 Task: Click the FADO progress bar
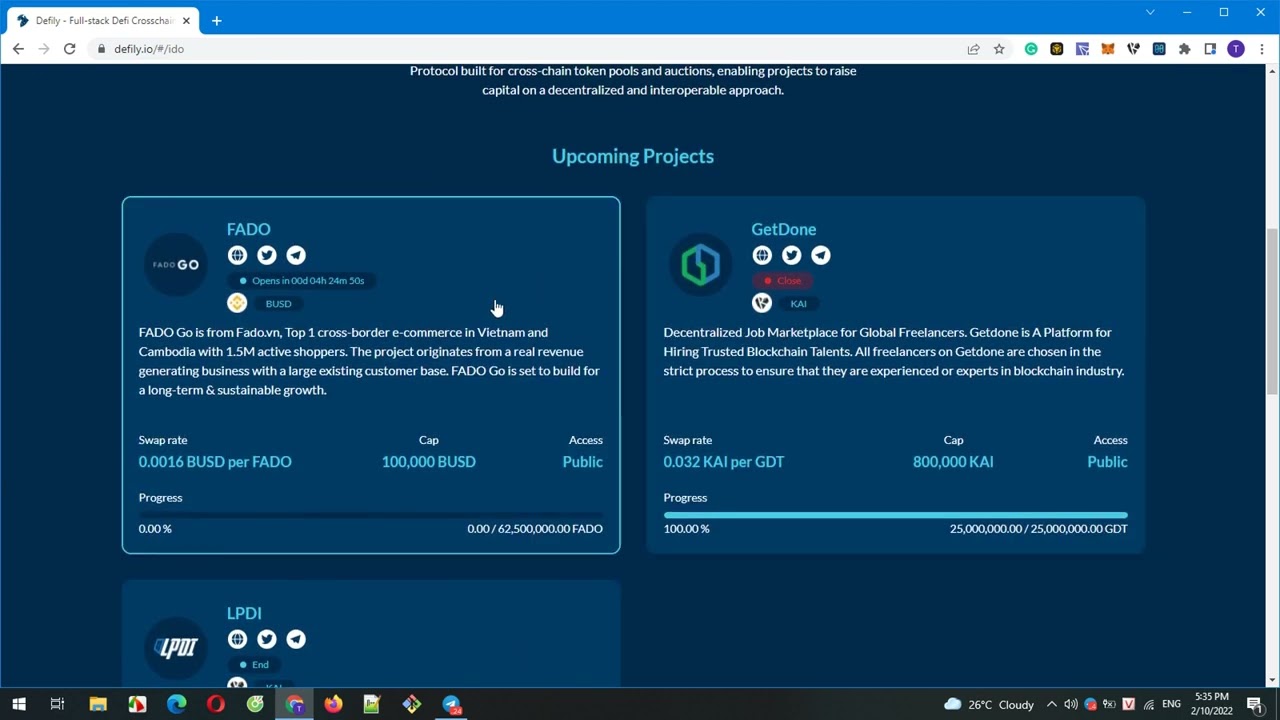click(371, 515)
